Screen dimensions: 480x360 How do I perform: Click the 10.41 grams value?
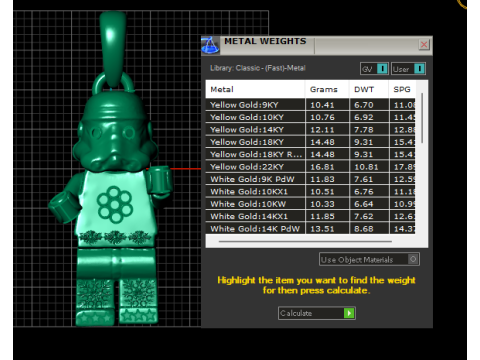click(322, 105)
